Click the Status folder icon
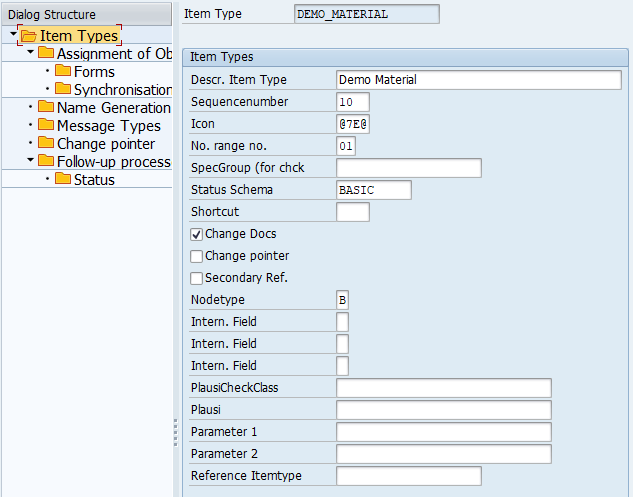Screen dimensions: 633x497 [63, 180]
